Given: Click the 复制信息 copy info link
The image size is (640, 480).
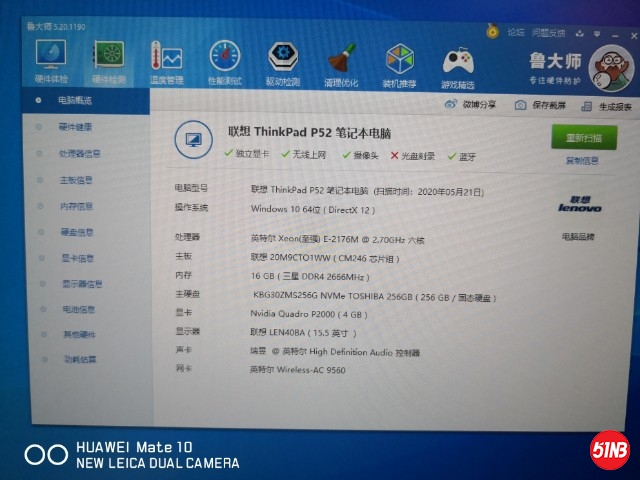Looking at the screenshot, I should tap(582, 160).
